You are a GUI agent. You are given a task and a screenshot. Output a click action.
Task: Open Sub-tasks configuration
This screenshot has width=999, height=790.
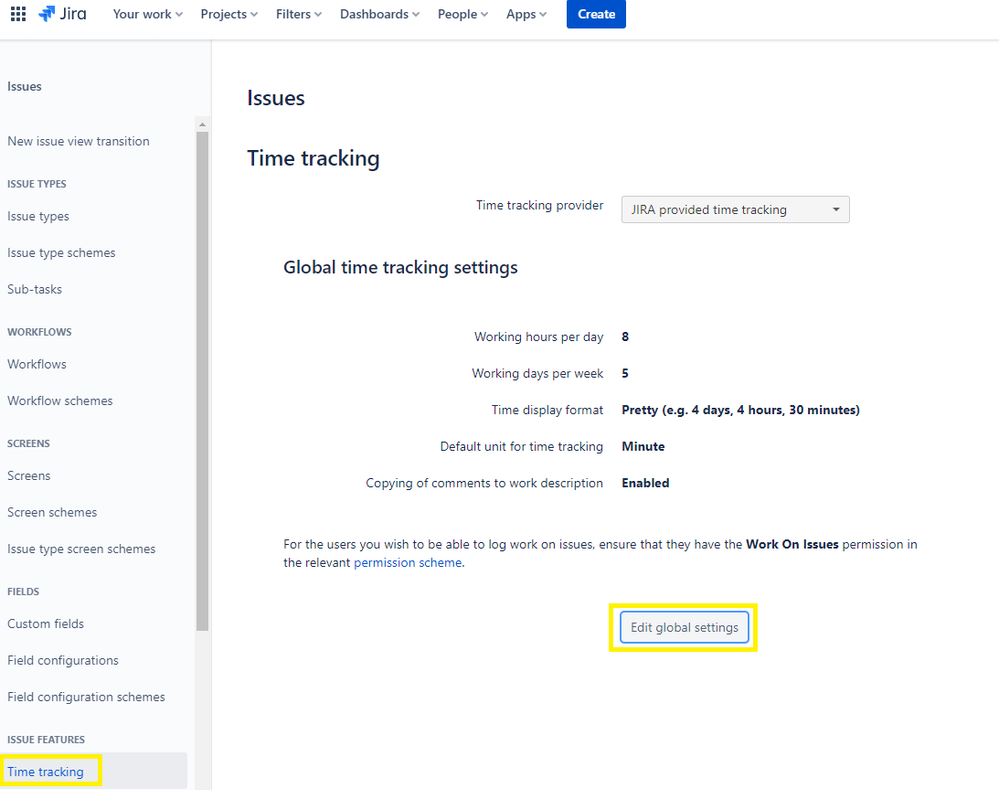coord(34,289)
